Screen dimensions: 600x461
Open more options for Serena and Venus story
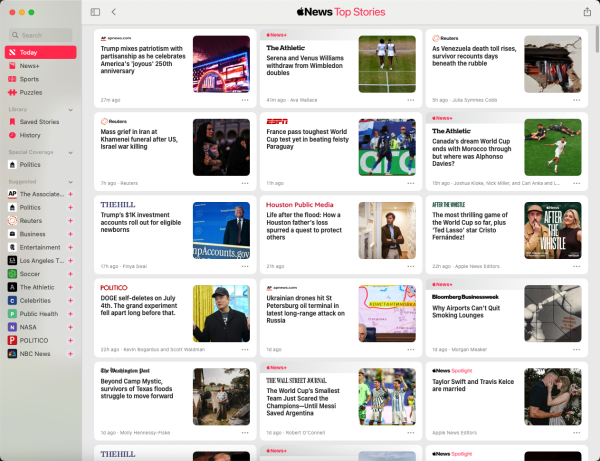411,100
